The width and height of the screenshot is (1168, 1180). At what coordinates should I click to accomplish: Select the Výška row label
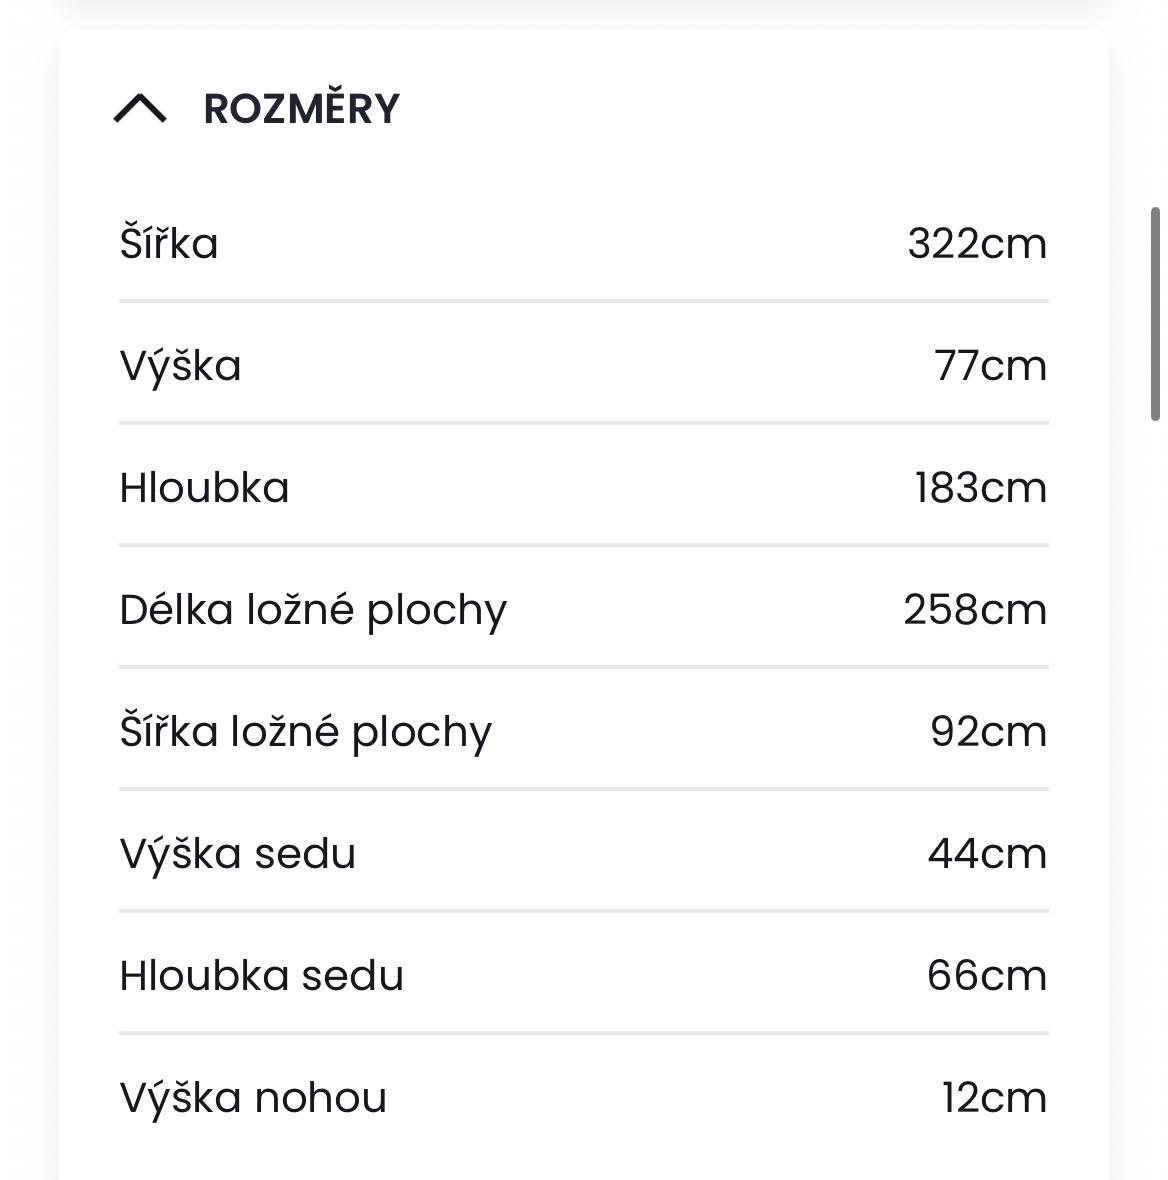pyautogui.click(x=181, y=366)
